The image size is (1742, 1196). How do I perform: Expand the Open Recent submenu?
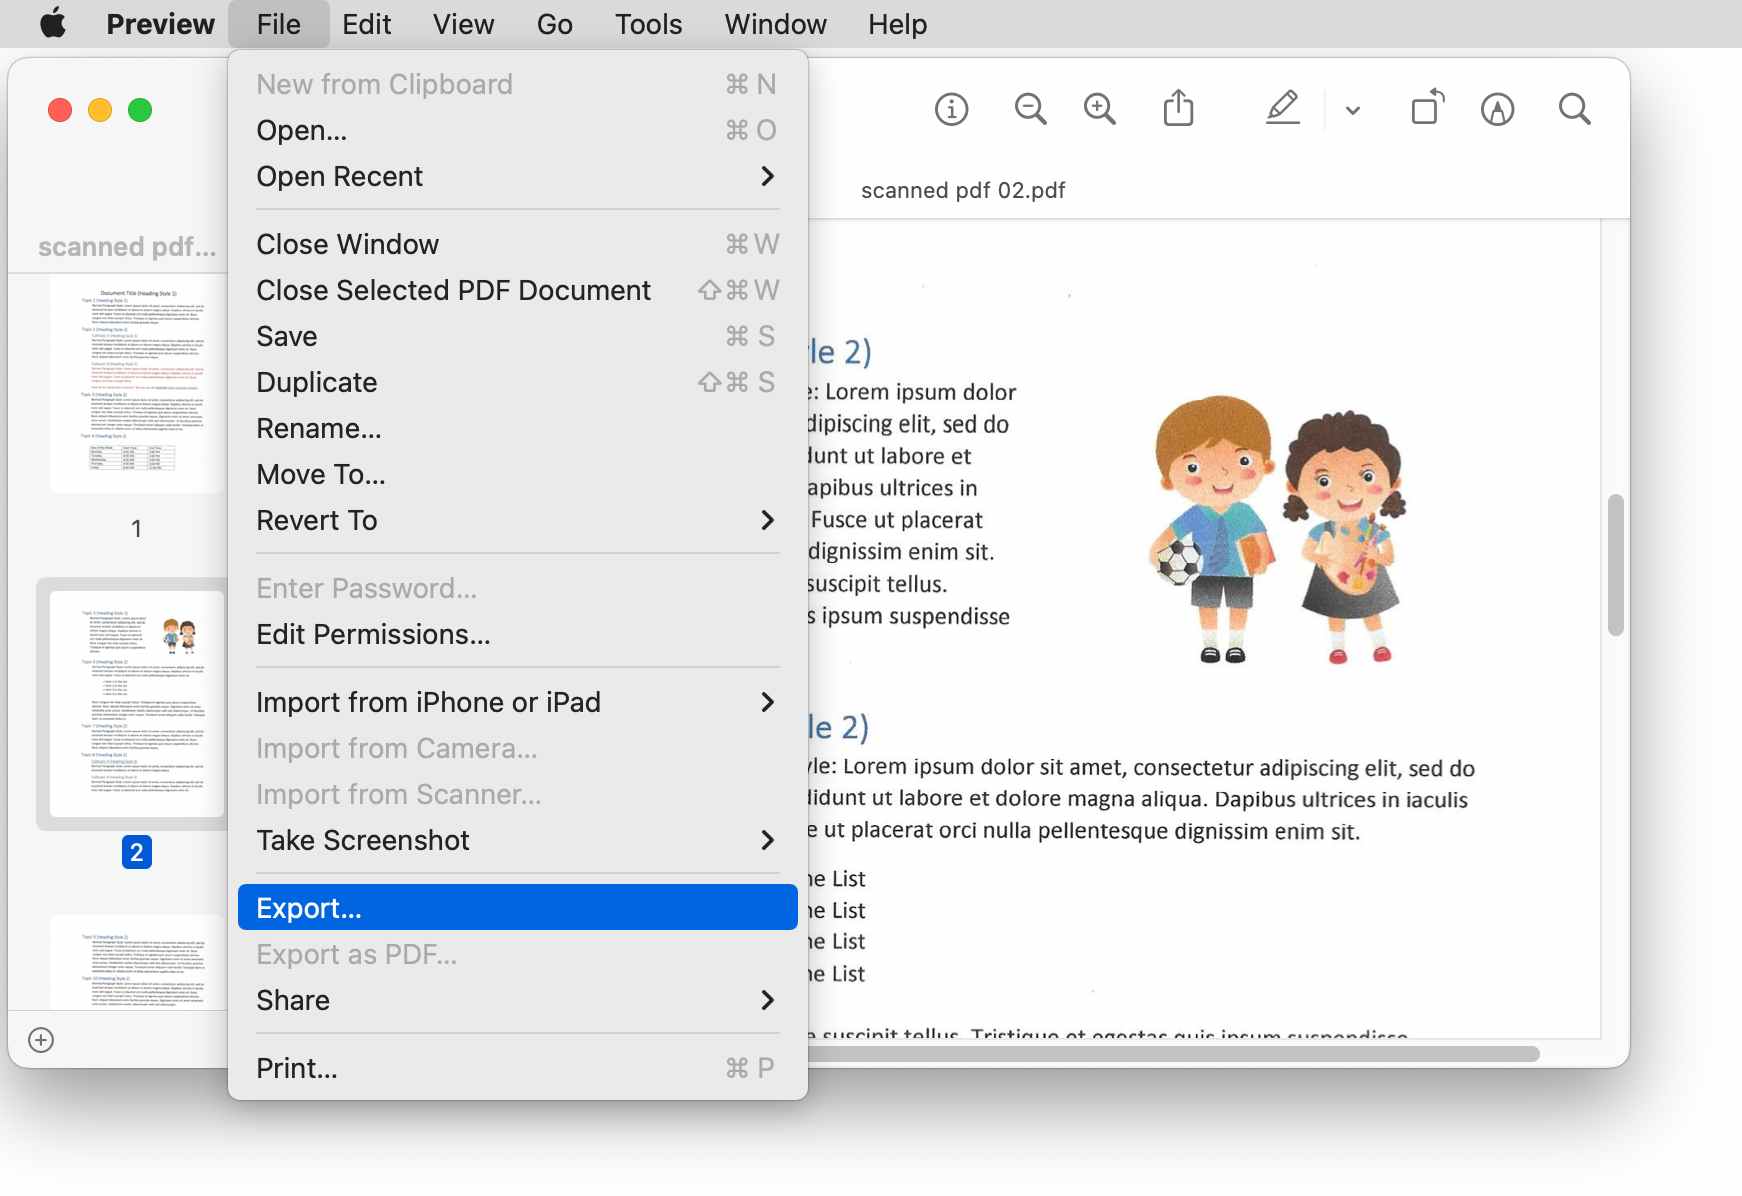tap(339, 176)
